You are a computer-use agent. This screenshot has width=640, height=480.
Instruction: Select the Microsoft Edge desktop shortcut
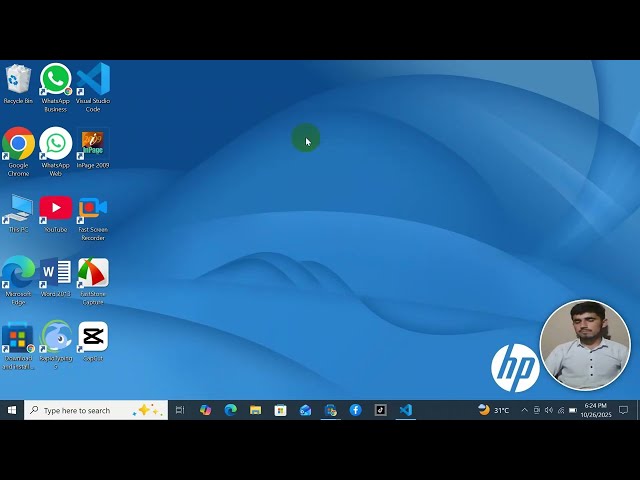pyautogui.click(x=18, y=280)
